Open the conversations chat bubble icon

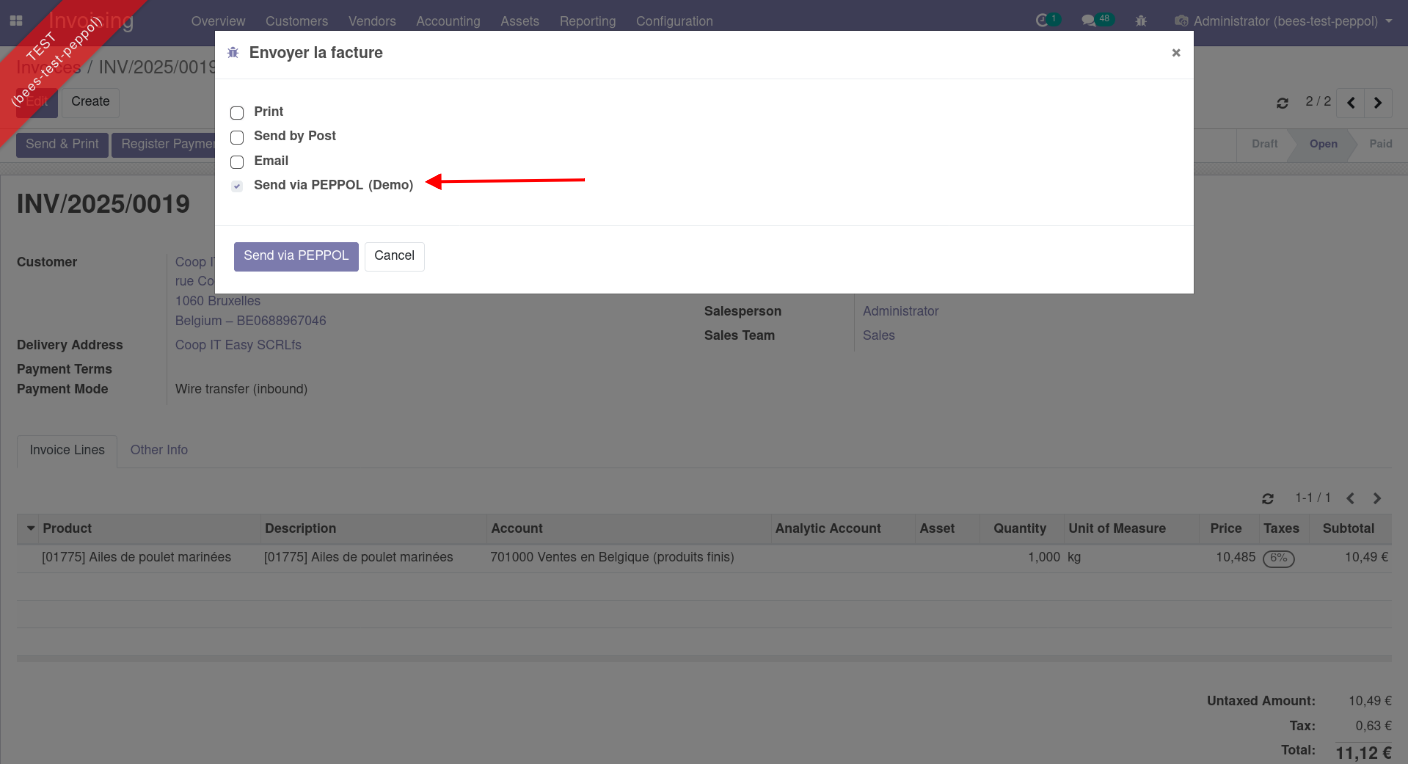pyautogui.click(x=1089, y=20)
